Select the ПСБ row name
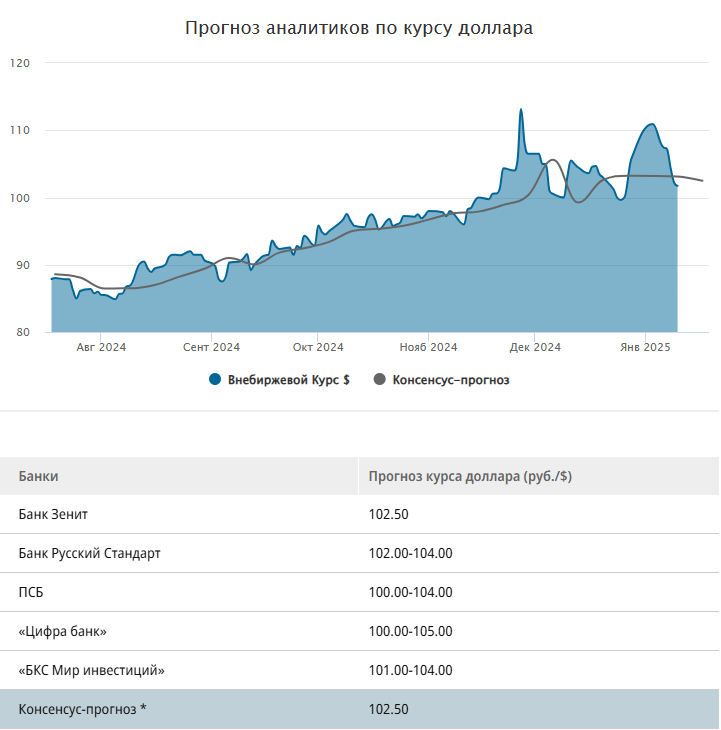Screen dimensions: 721x730 (31, 593)
